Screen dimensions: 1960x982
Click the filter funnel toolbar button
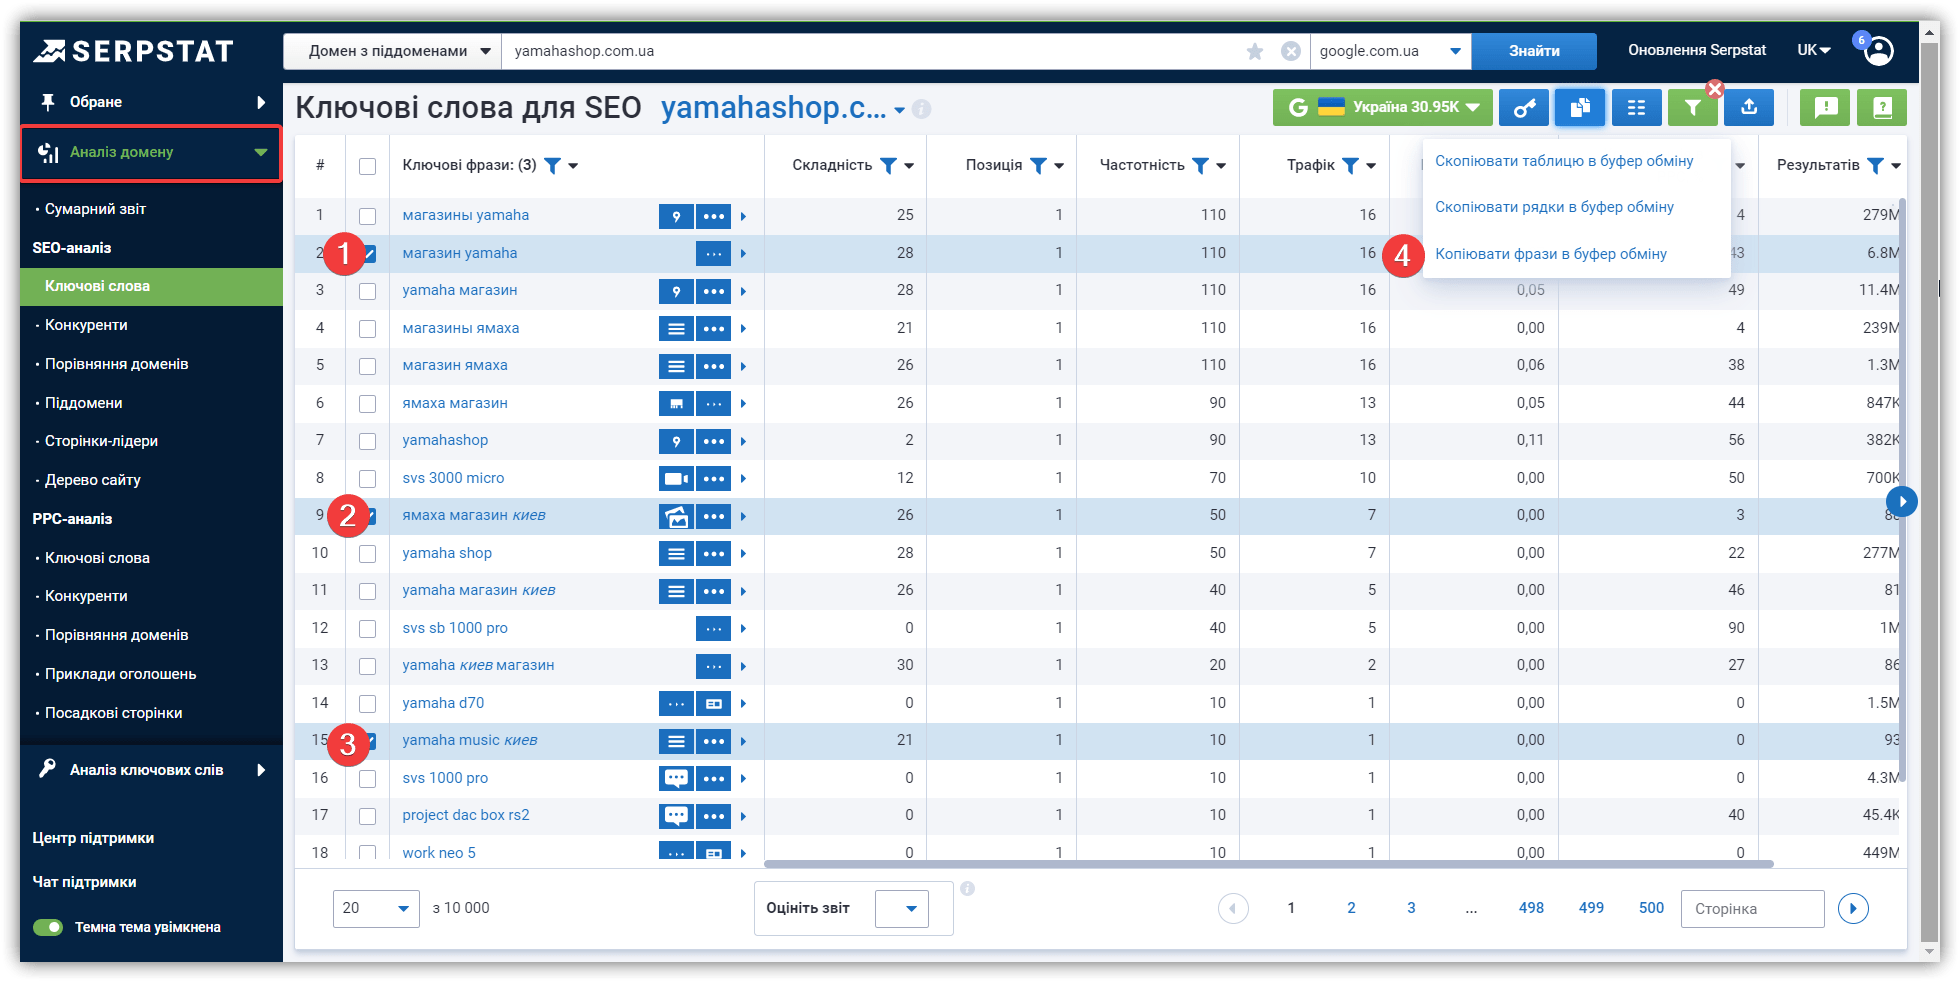click(1692, 107)
